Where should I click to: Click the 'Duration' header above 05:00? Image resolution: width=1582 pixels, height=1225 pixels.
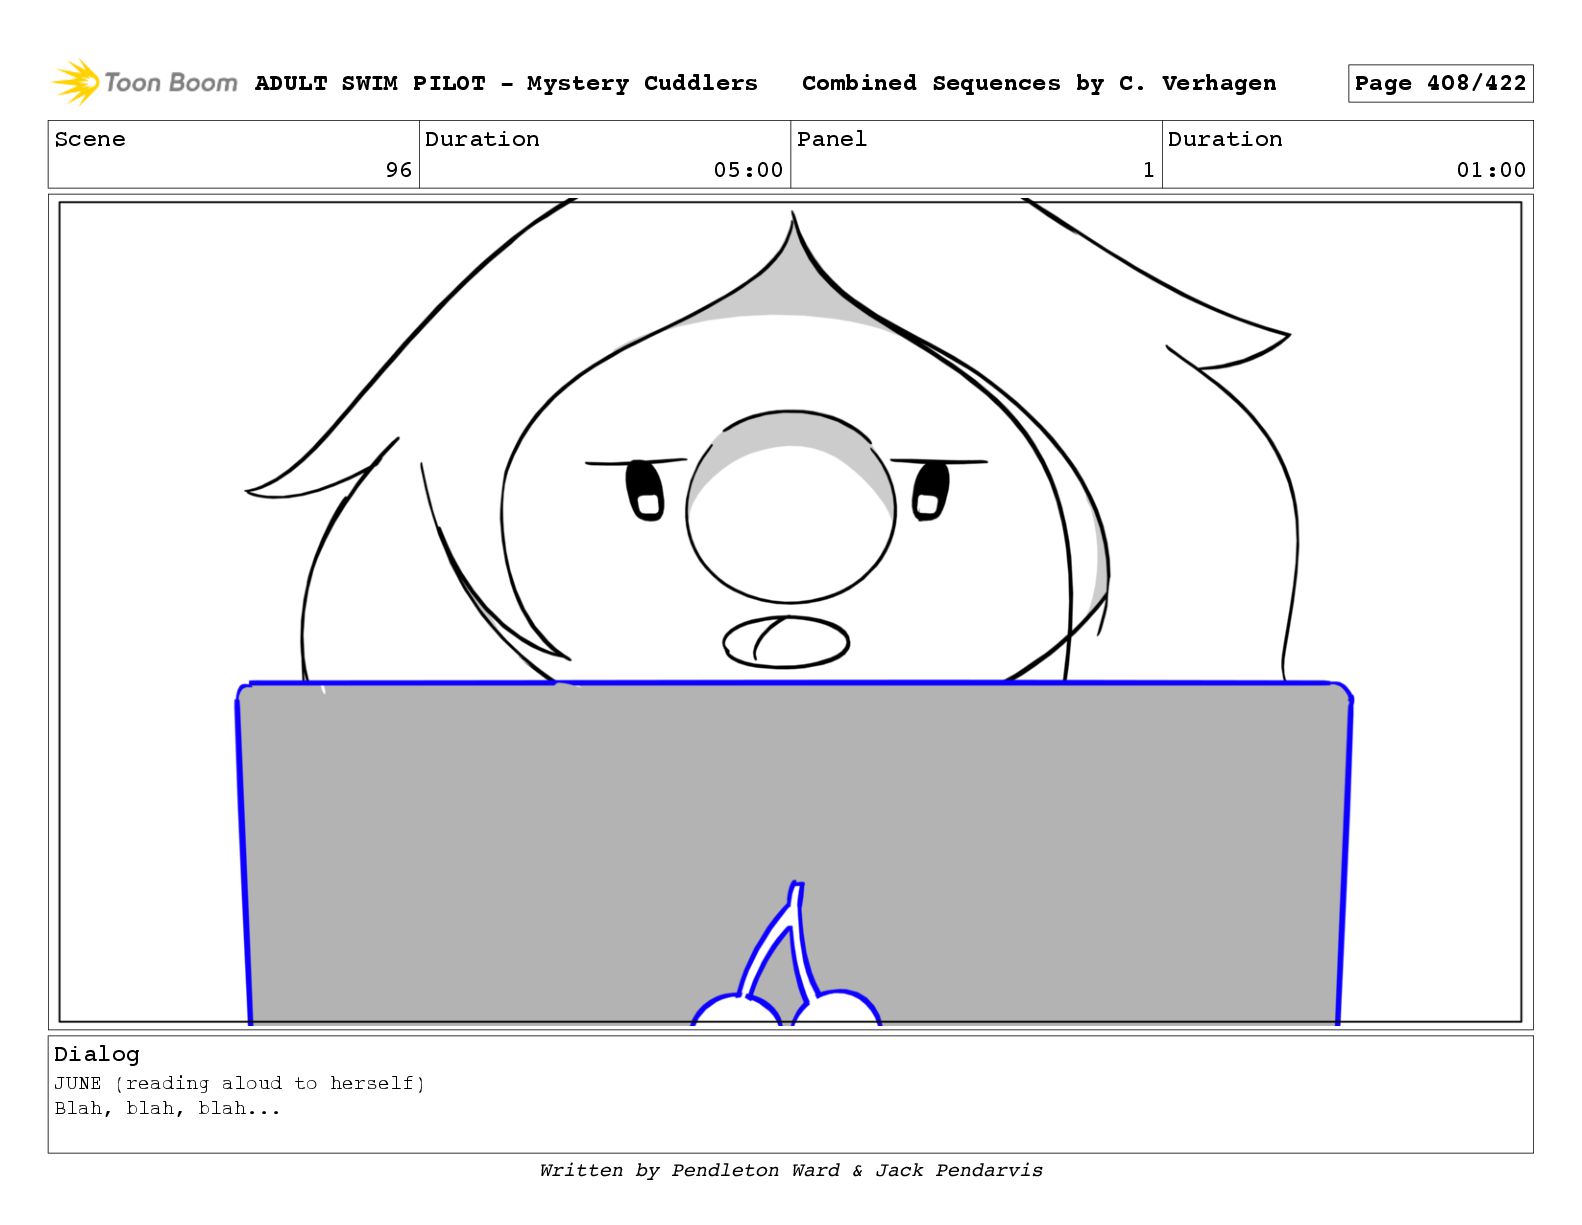[482, 139]
